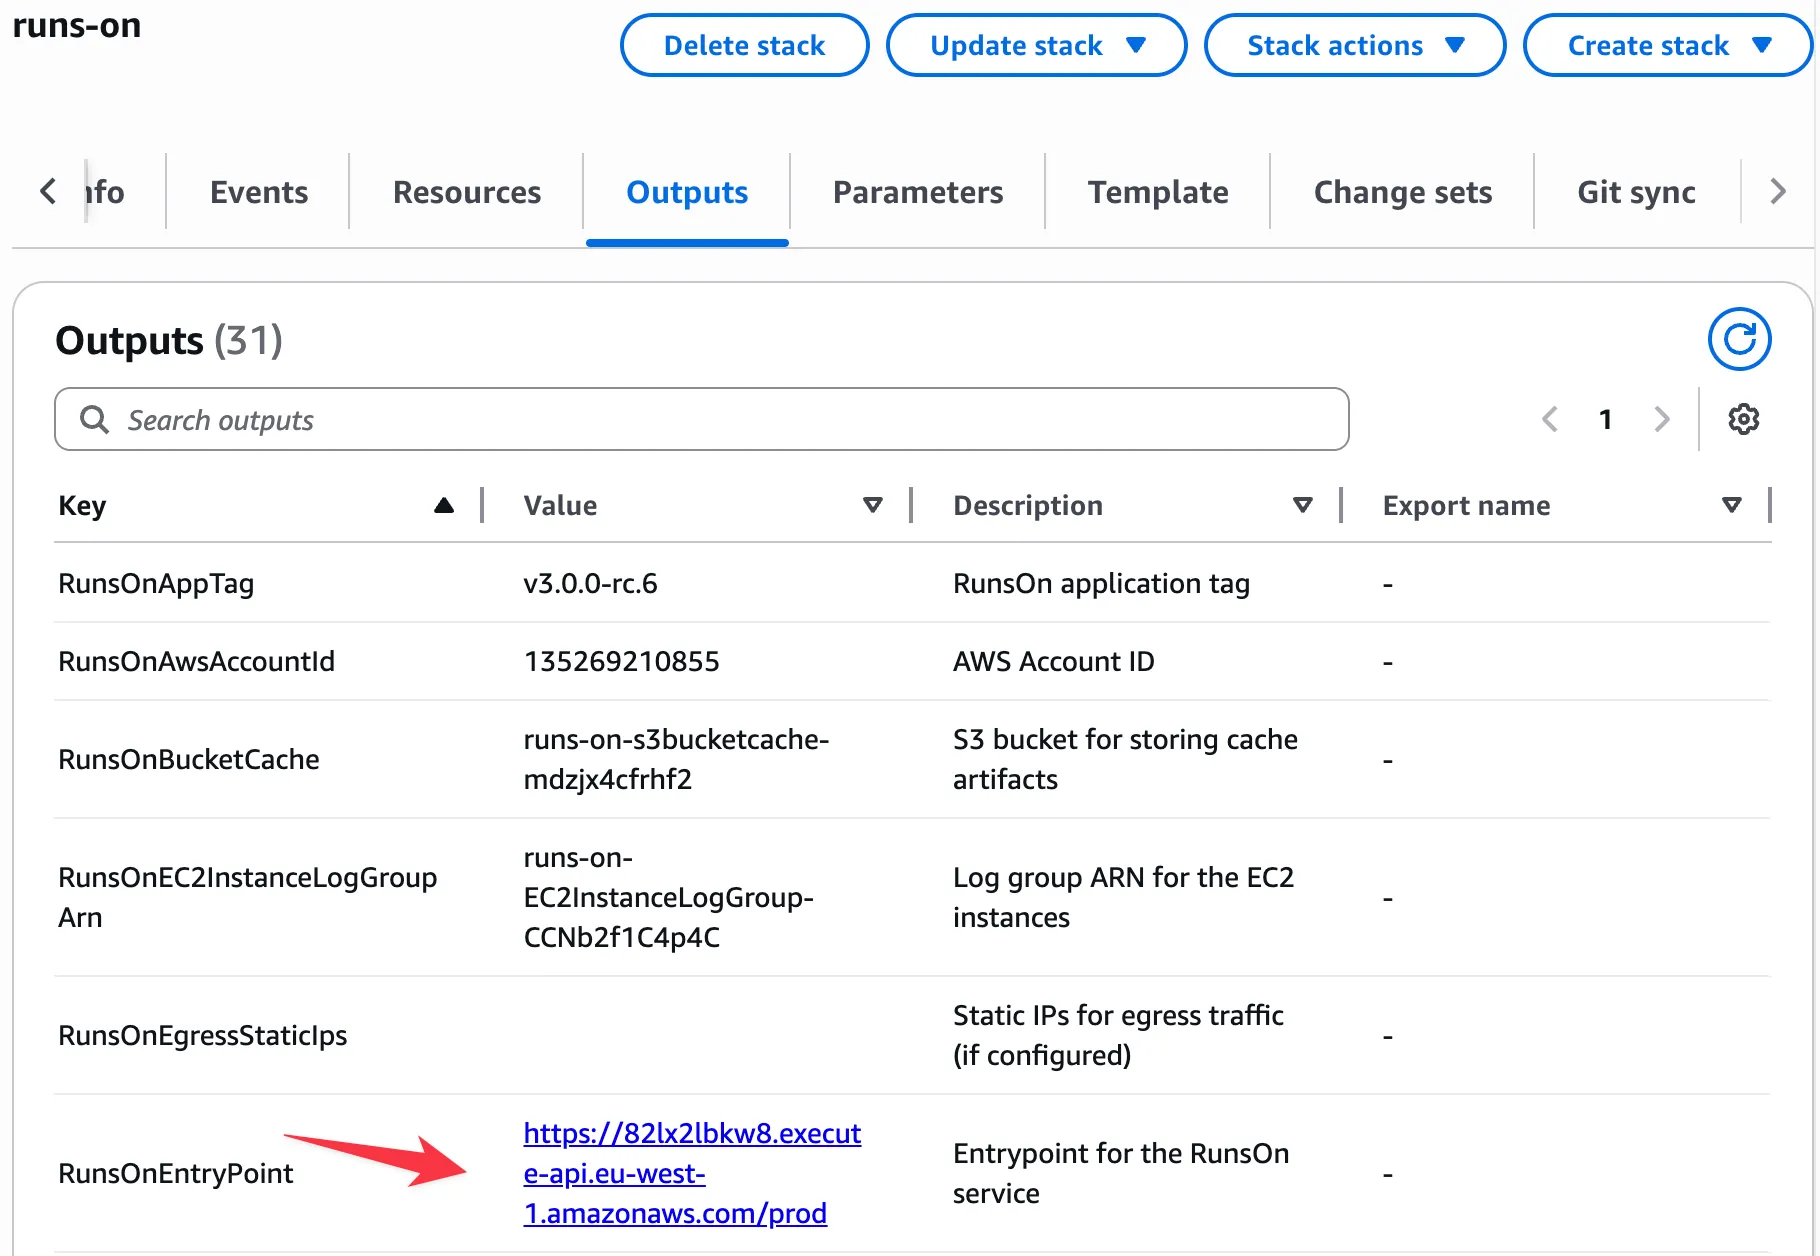Select the RunsOnEntryPoint key cell
The width and height of the screenshot is (1820, 1256).
click(x=175, y=1173)
